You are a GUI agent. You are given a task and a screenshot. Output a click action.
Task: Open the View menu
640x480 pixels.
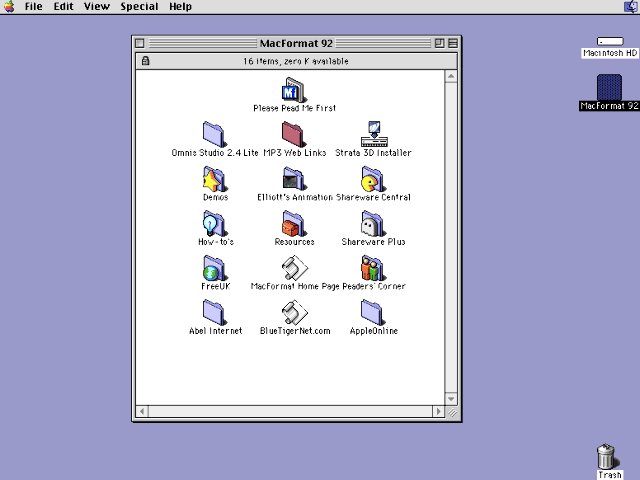coord(97,7)
